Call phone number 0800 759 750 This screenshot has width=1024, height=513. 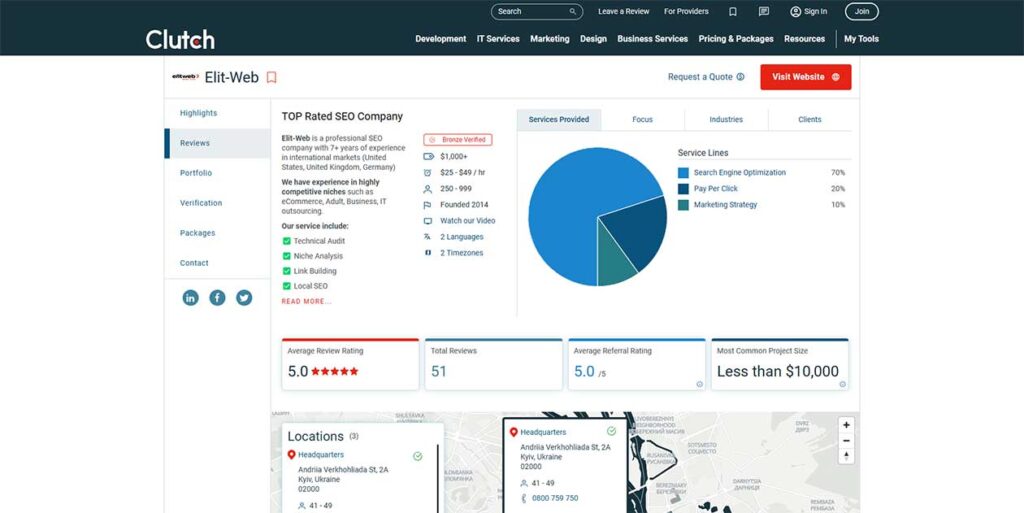tap(555, 499)
